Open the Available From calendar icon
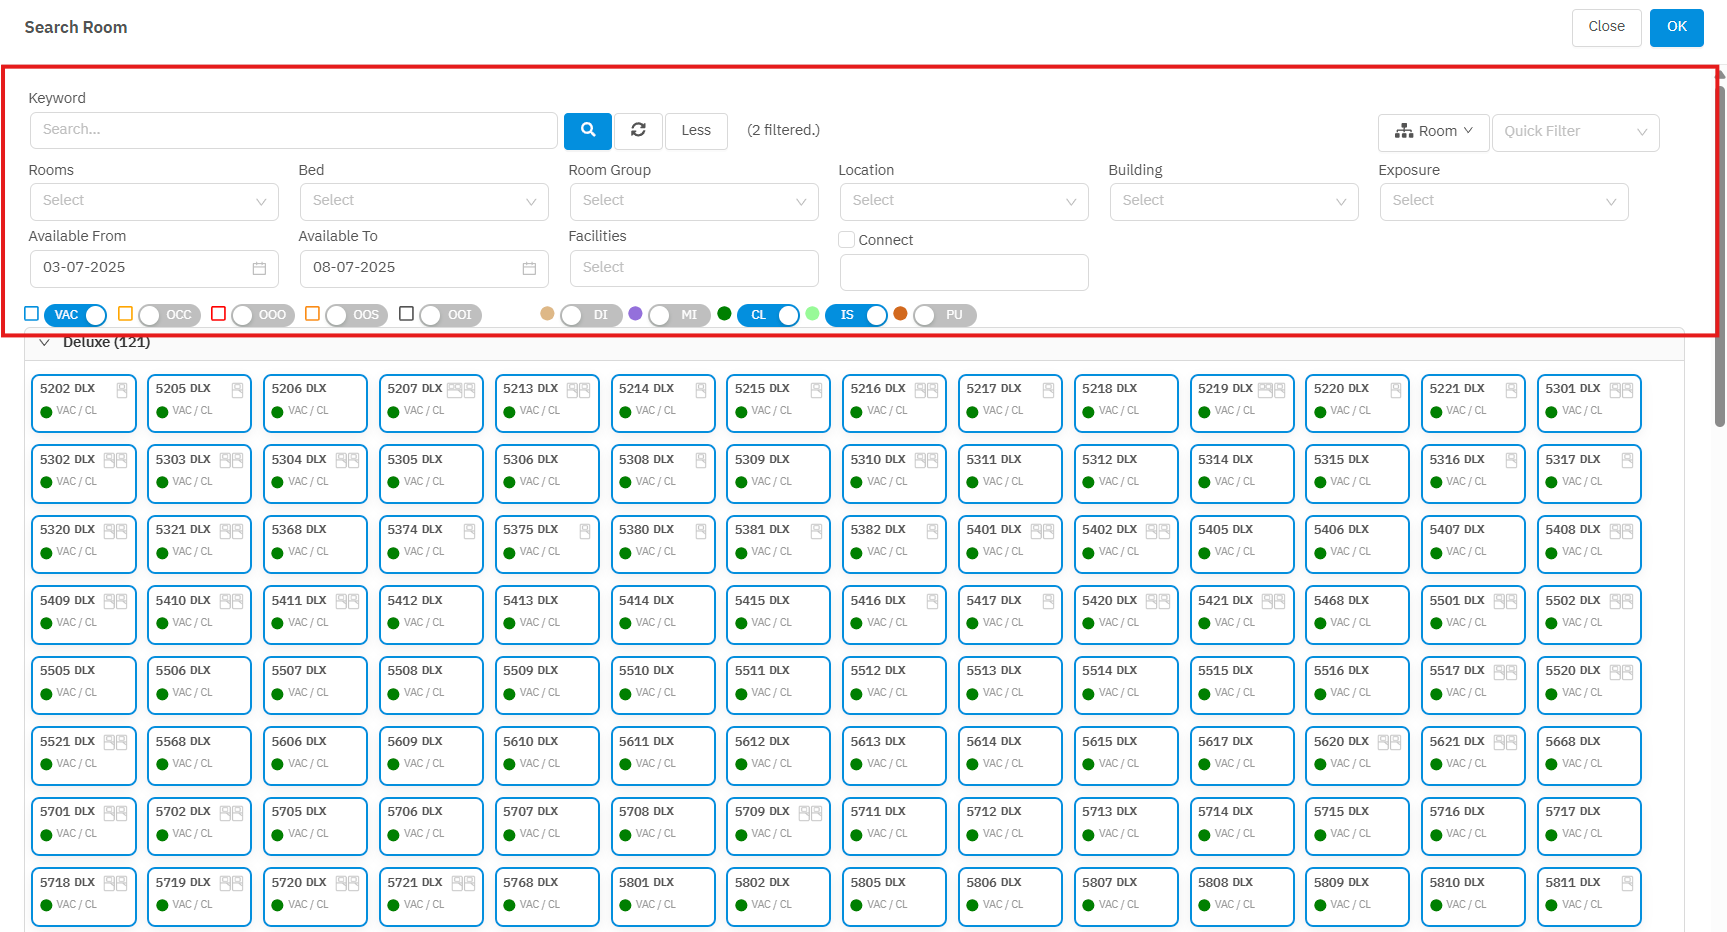 coord(259,268)
